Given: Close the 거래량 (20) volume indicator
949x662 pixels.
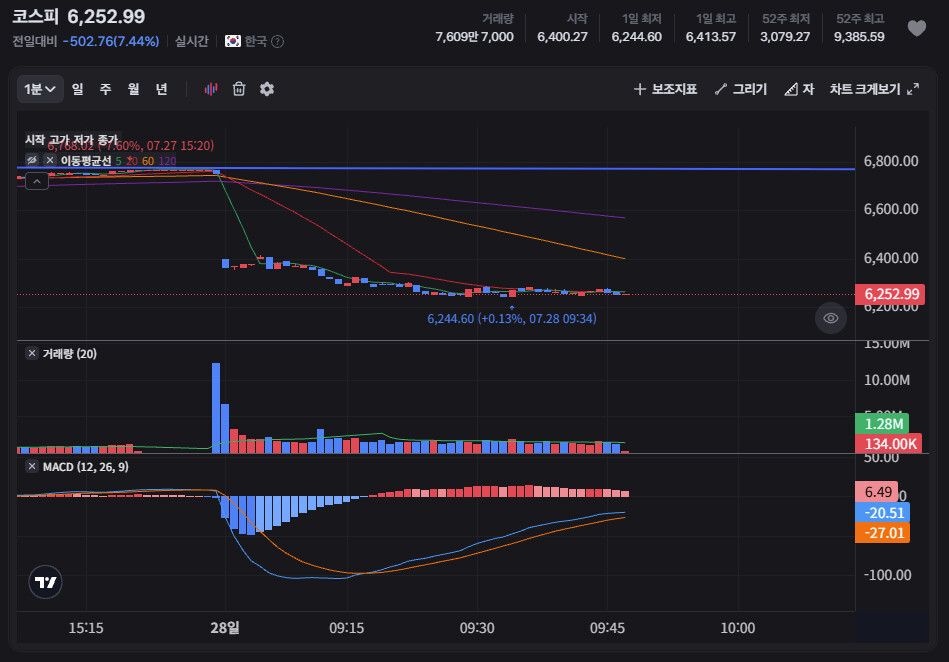Looking at the screenshot, I should point(32,353).
